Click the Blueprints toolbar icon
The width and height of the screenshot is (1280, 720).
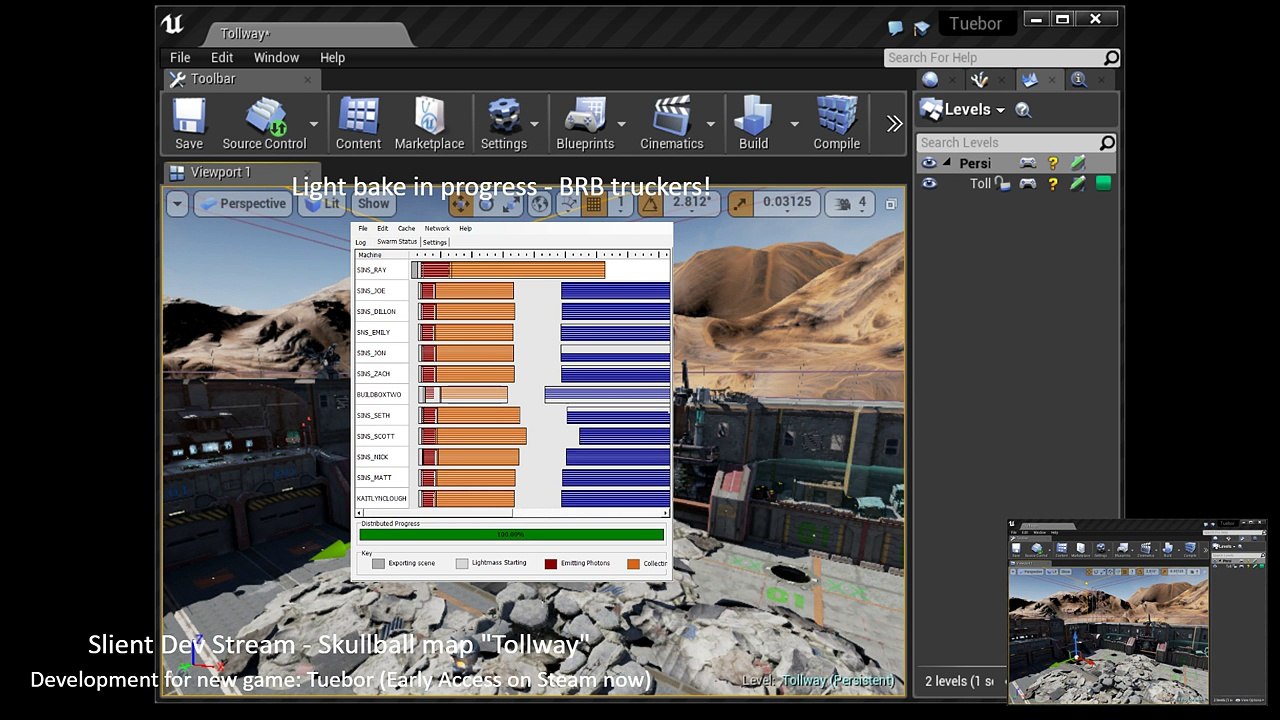click(585, 116)
